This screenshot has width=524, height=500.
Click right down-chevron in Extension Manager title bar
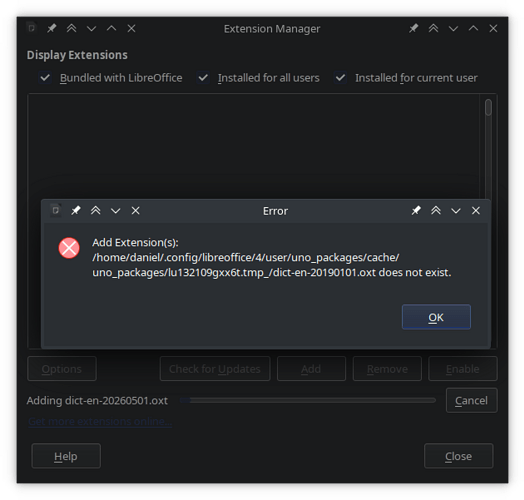453,28
